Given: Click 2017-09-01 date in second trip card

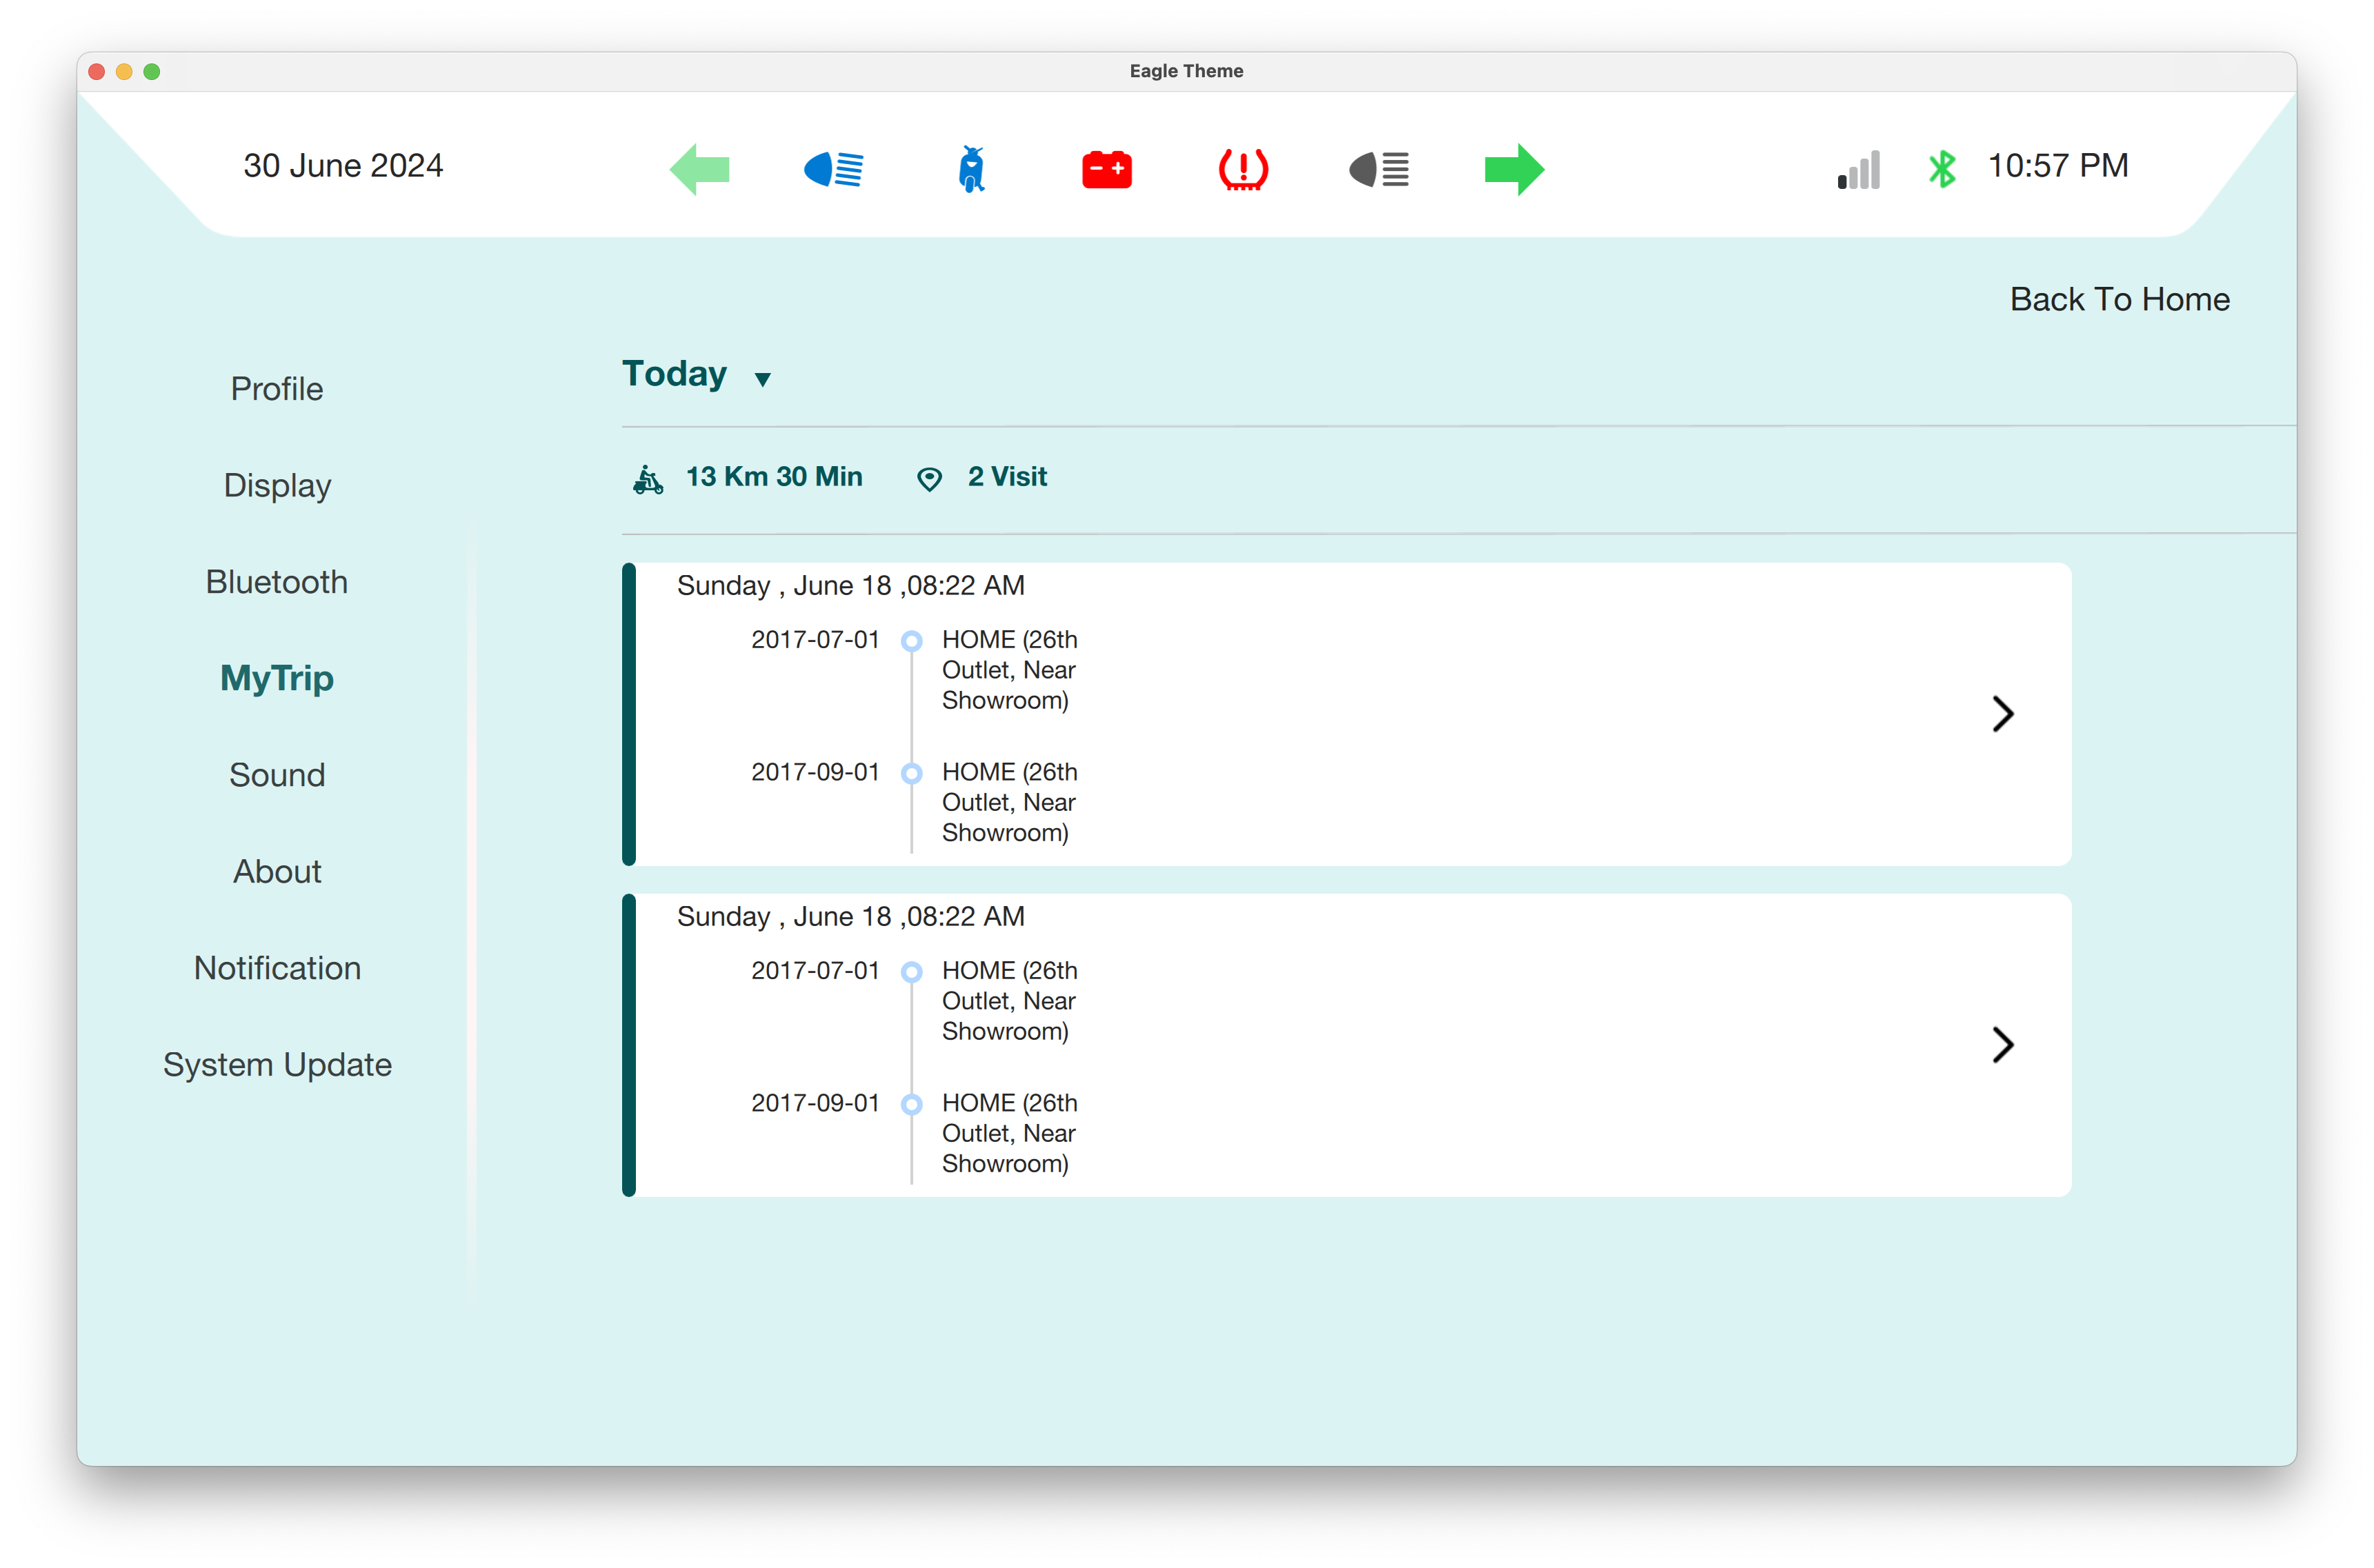Looking at the screenshot, I should (815, 1104).
